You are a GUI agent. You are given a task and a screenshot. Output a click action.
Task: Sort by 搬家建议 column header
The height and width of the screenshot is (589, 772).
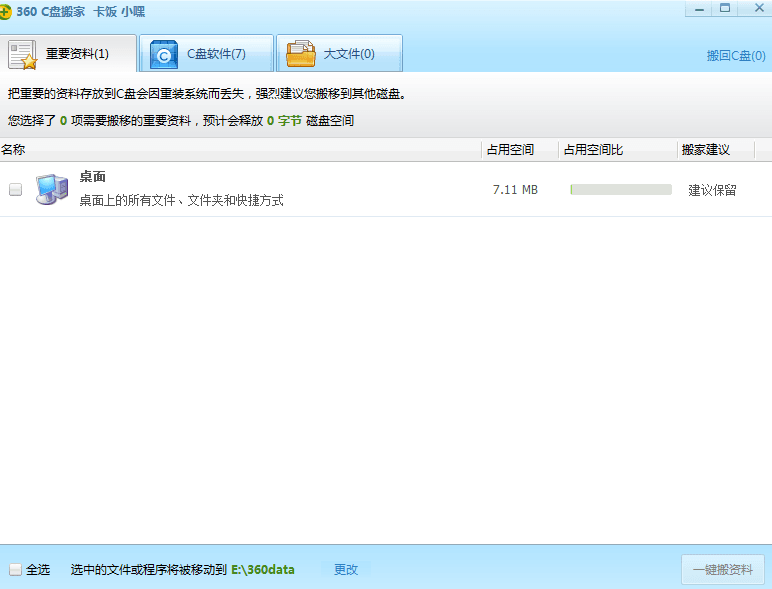706,150
